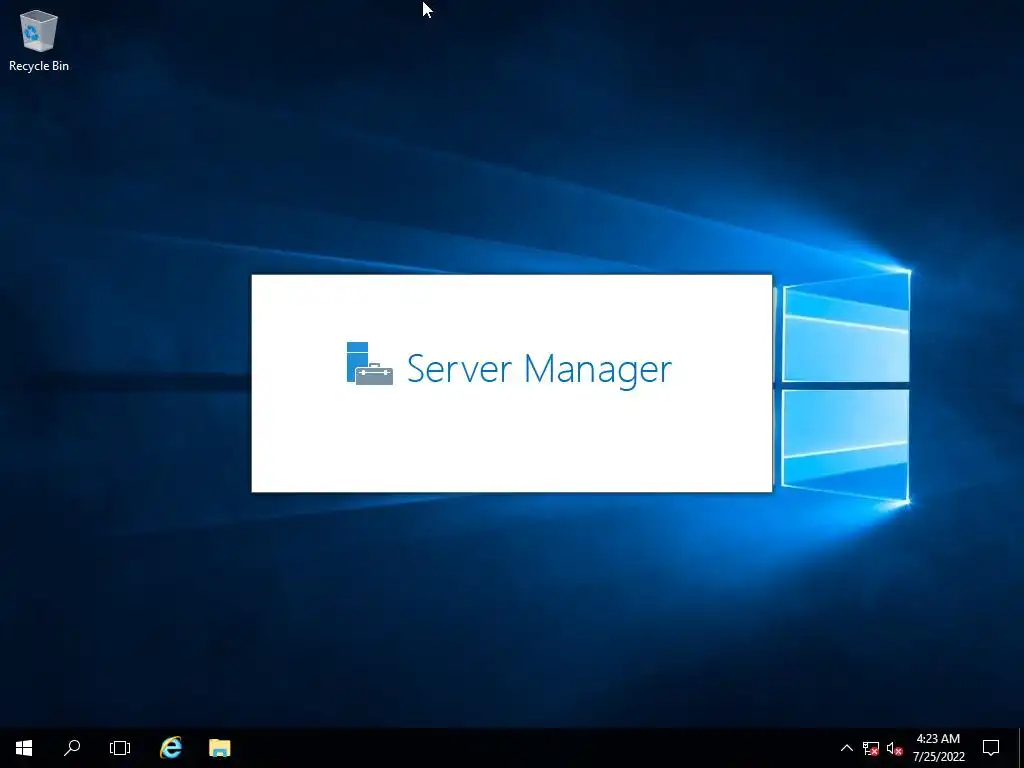
Task: Click the Show desktop strip at the end of the taskbar
Action: coord(1021,748)
